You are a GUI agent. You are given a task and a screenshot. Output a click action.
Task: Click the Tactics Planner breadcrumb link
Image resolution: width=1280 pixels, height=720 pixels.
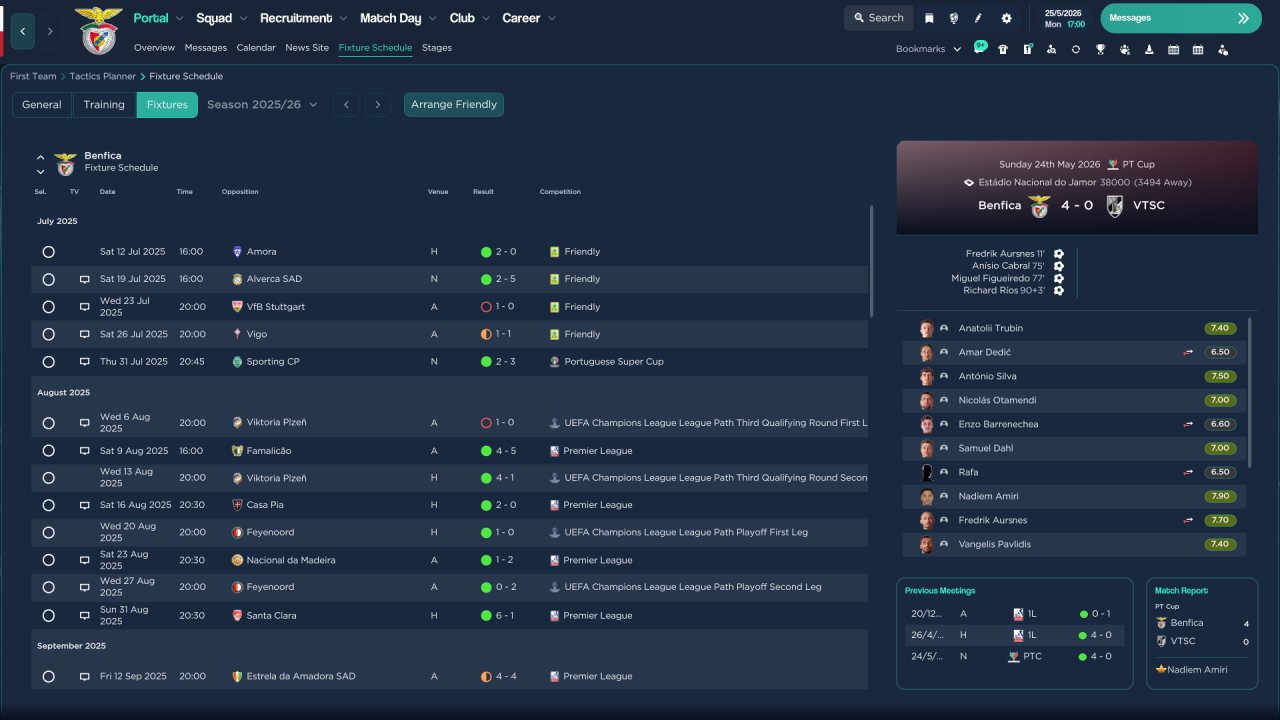[x=103, y=76]
